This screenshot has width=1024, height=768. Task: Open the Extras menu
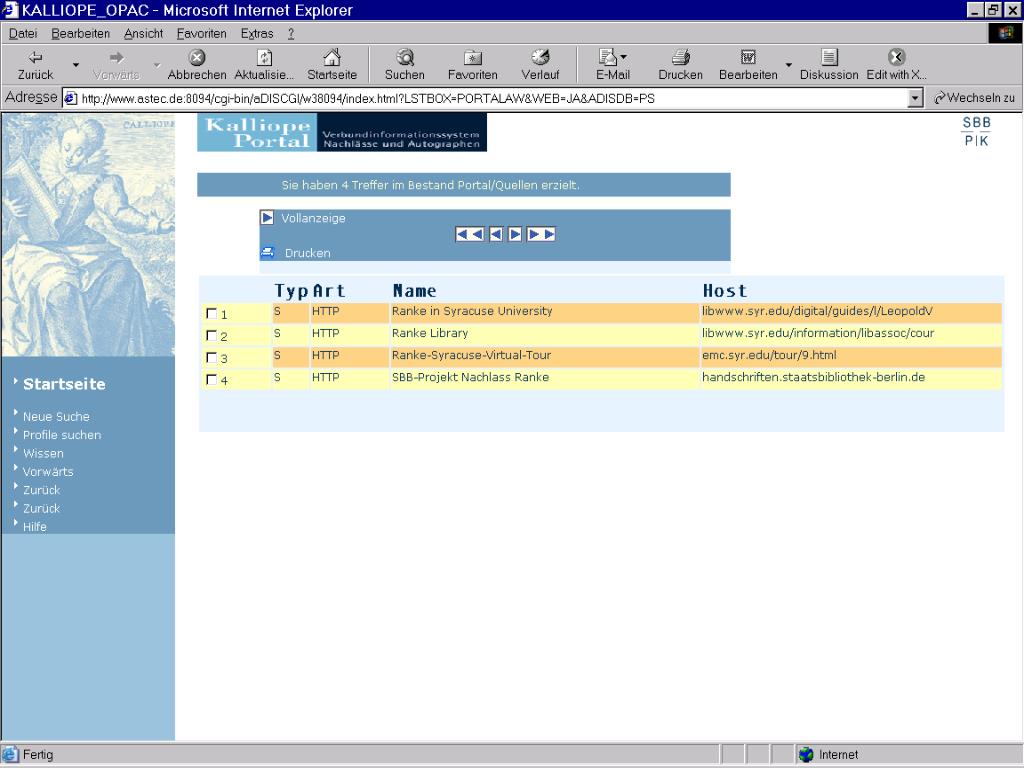point(256,33)
